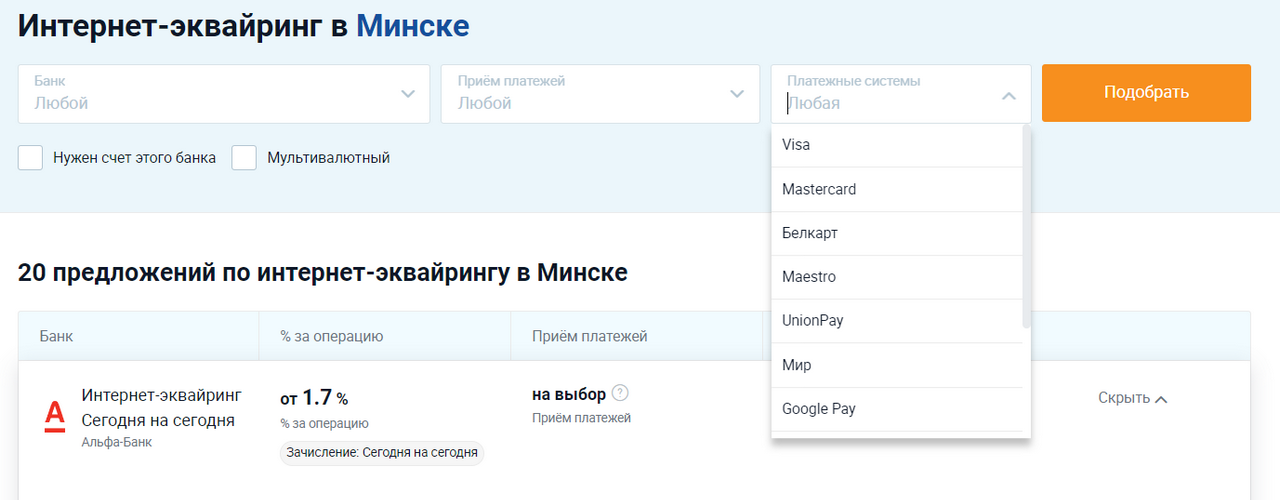1280x500 pixels.
Task: Click 'Зачисление: Сегодня на сегодня' tag
Action: pos(381,453)
